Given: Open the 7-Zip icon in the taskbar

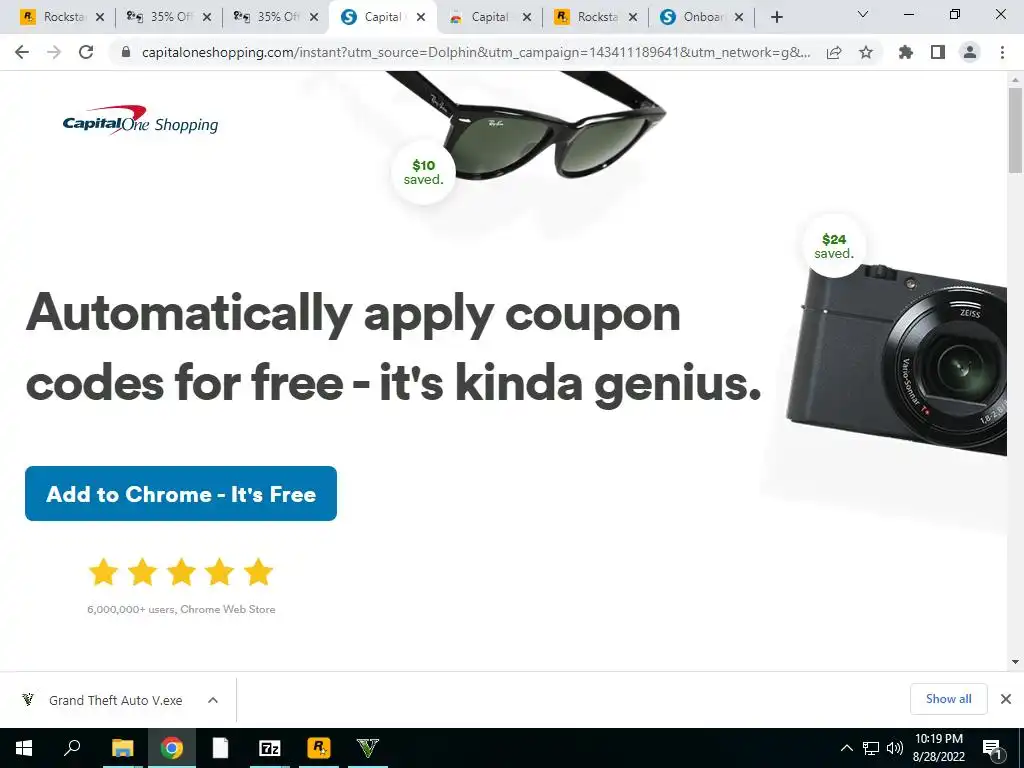Looking at the screenshot, I should pyautogui.click(x=269, y=748).
